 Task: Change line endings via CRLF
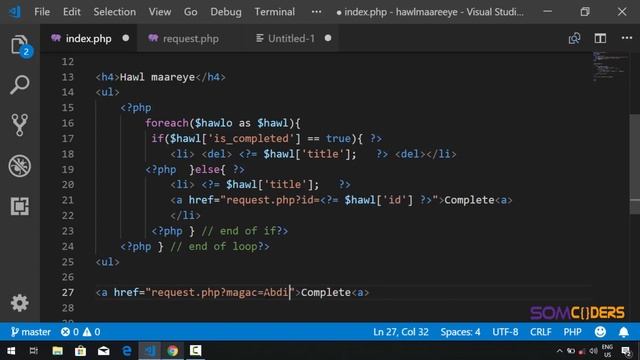point(540,332)
